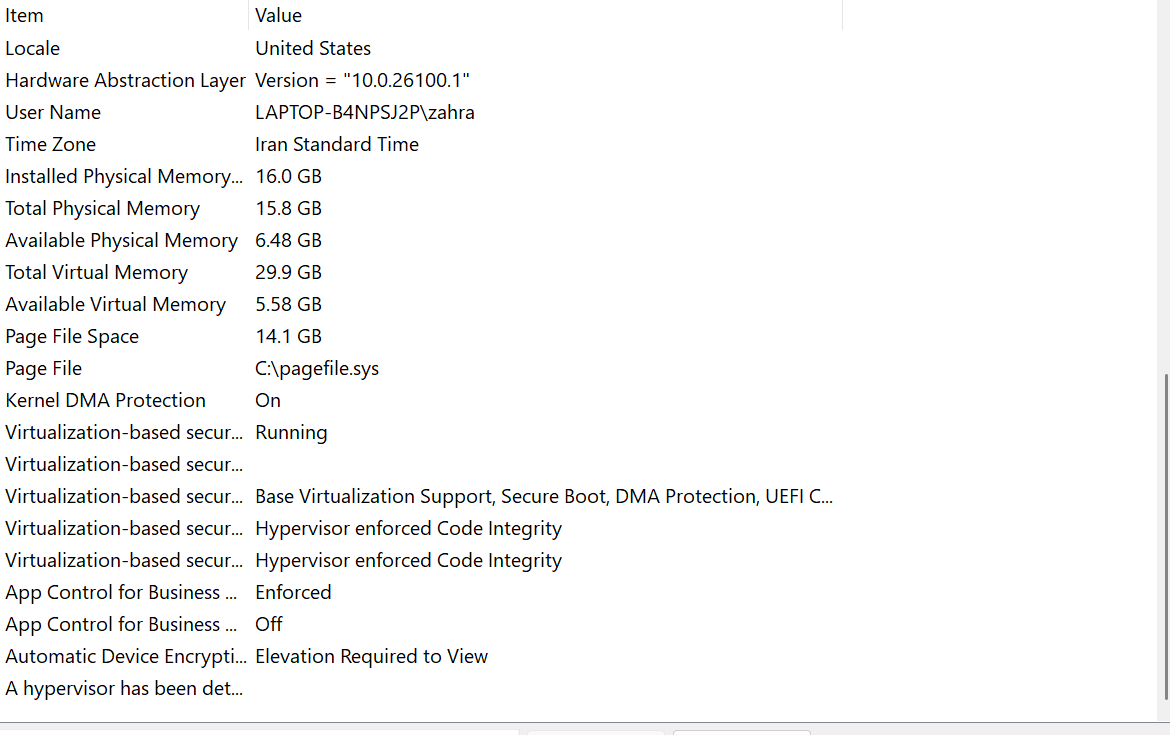Click the C:\pagefile.sys value
This screenshot has height=735, width=1170.
click(317, 368)
